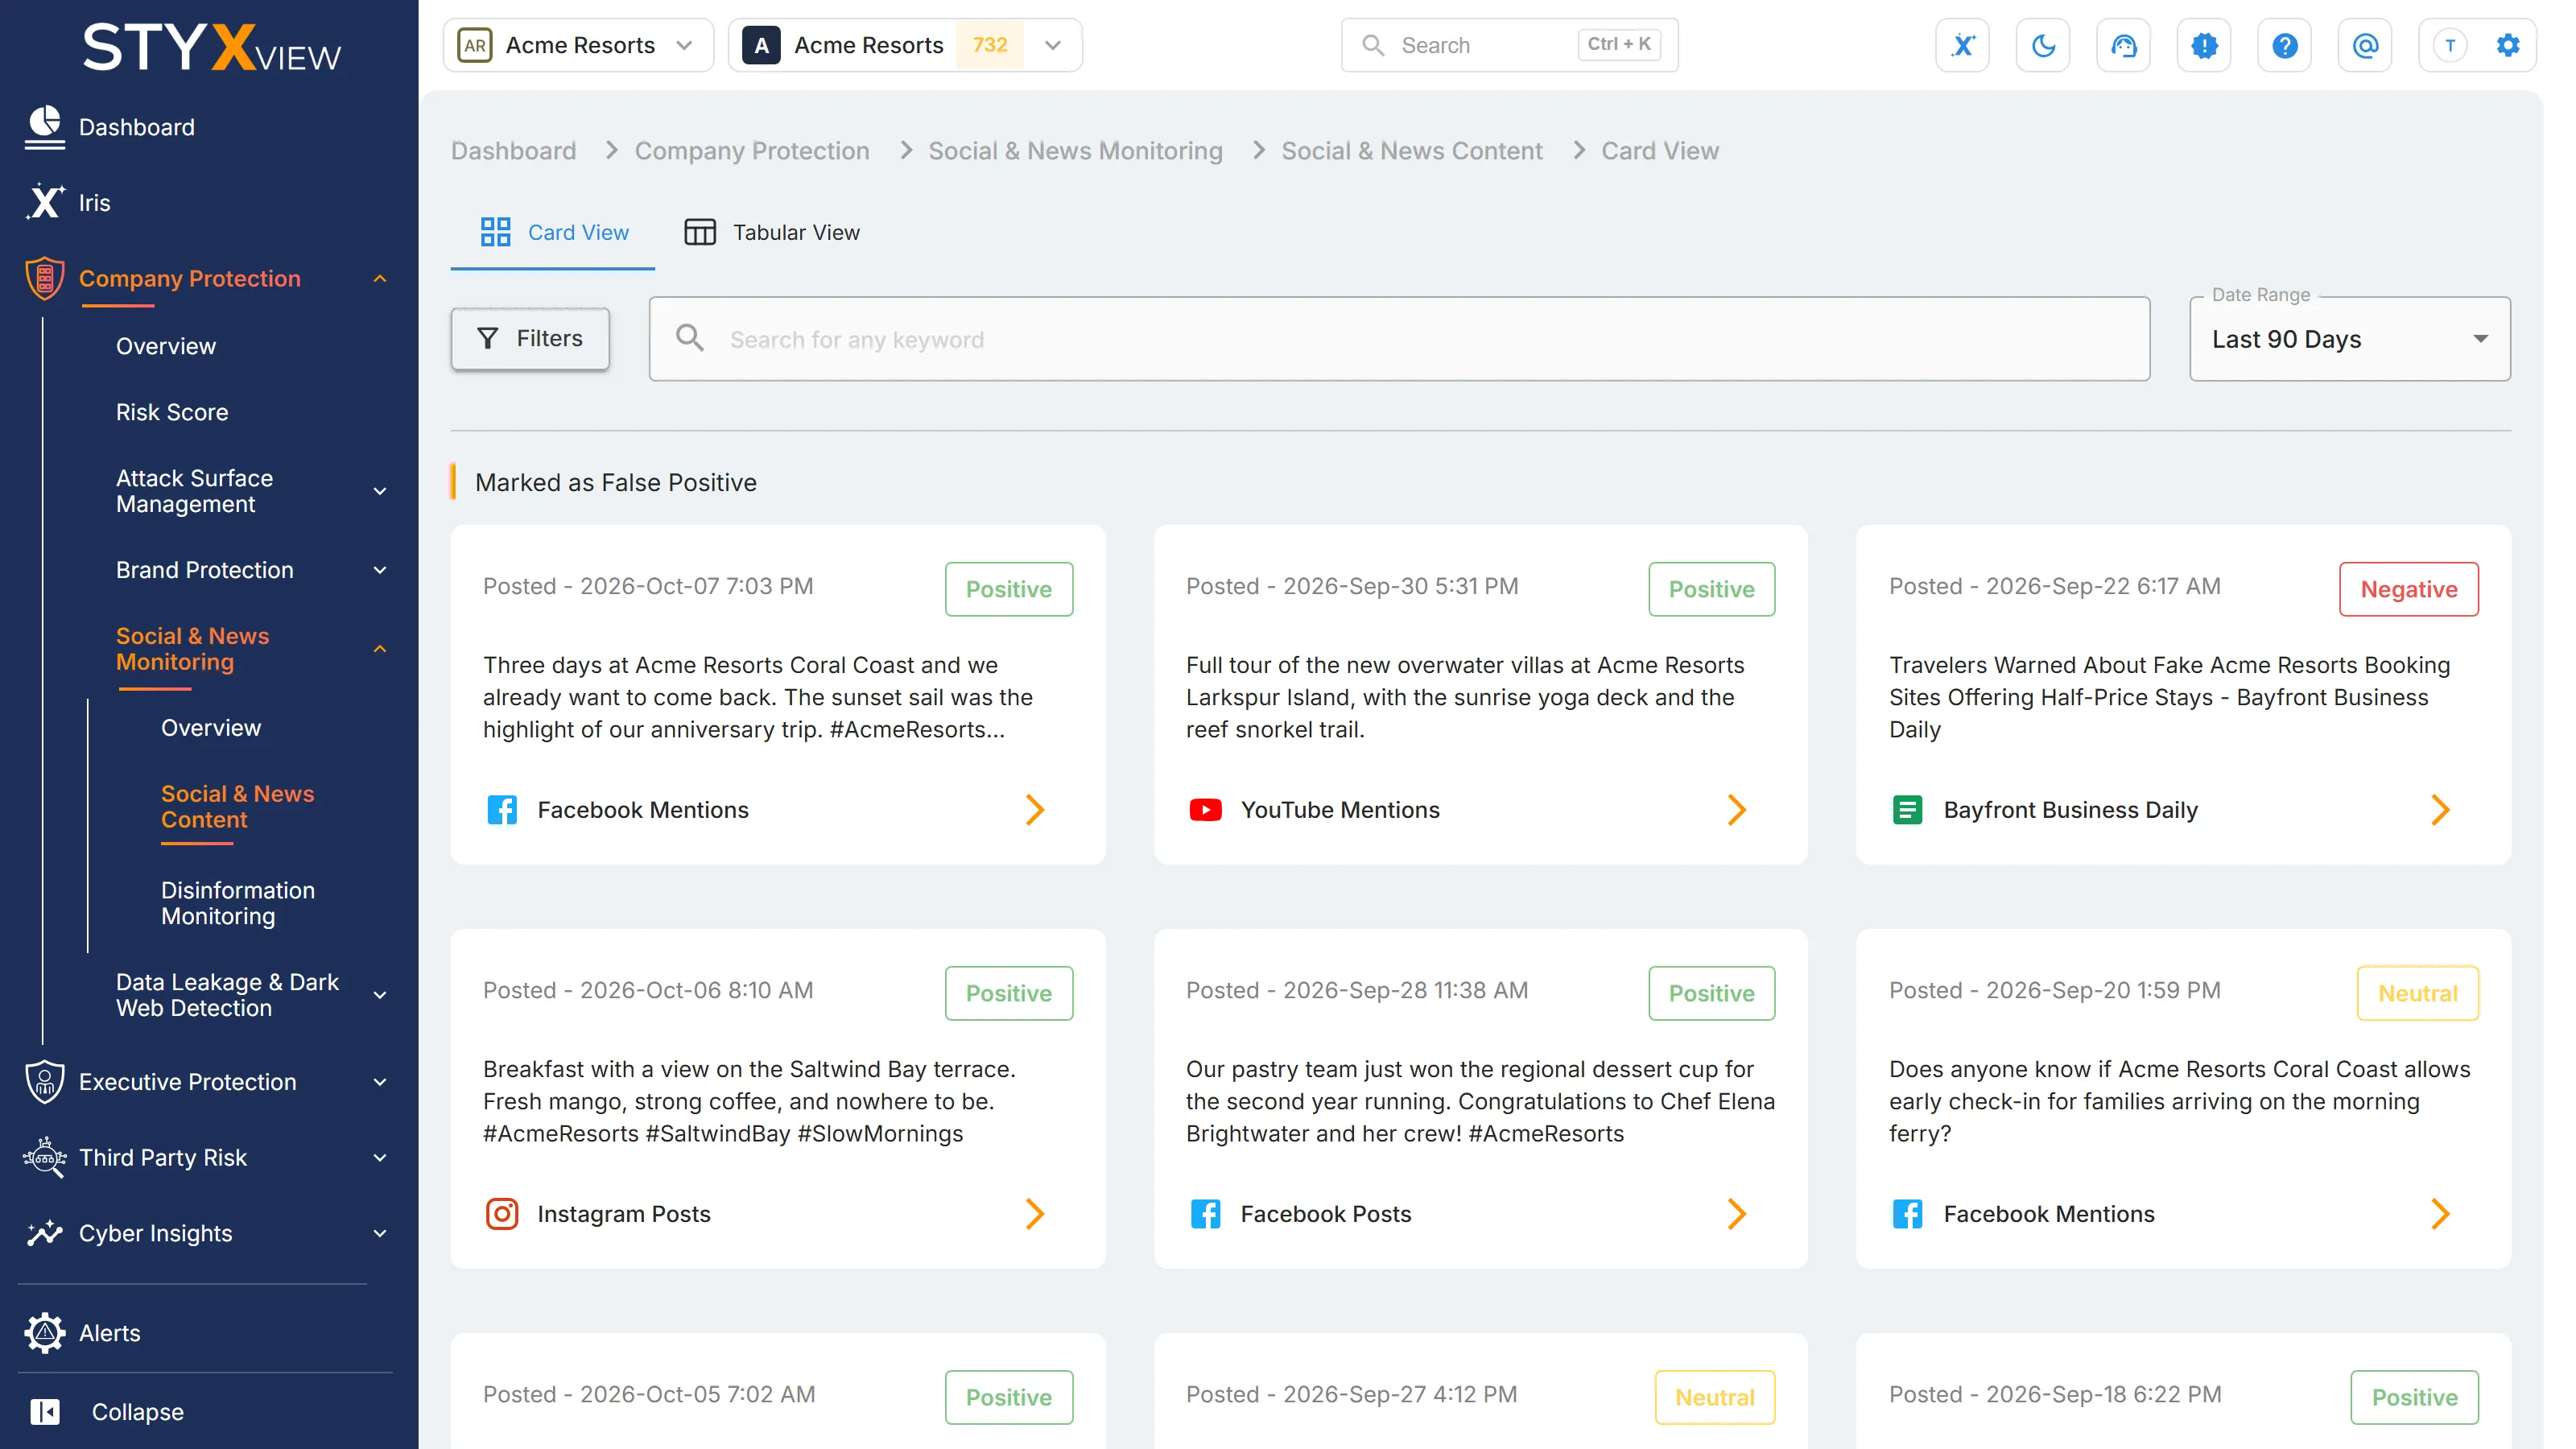
Task: Open the Iris assistant icon in top bar
Action: [1962, 45]
